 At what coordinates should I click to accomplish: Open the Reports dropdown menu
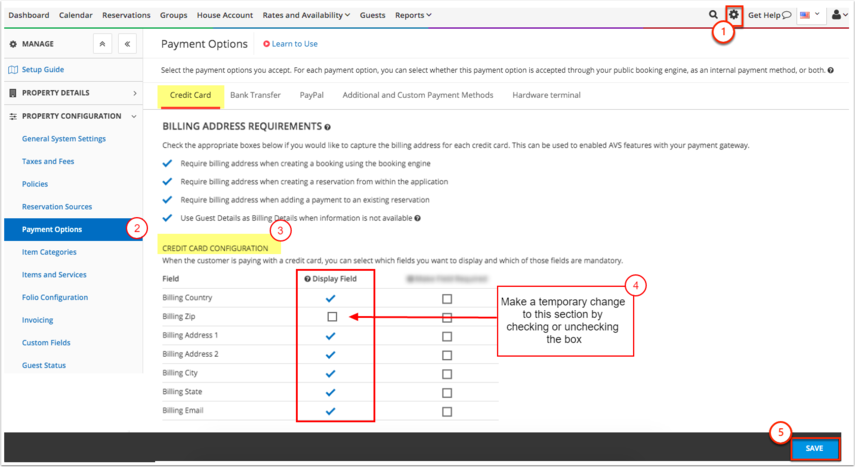(413, 15)
